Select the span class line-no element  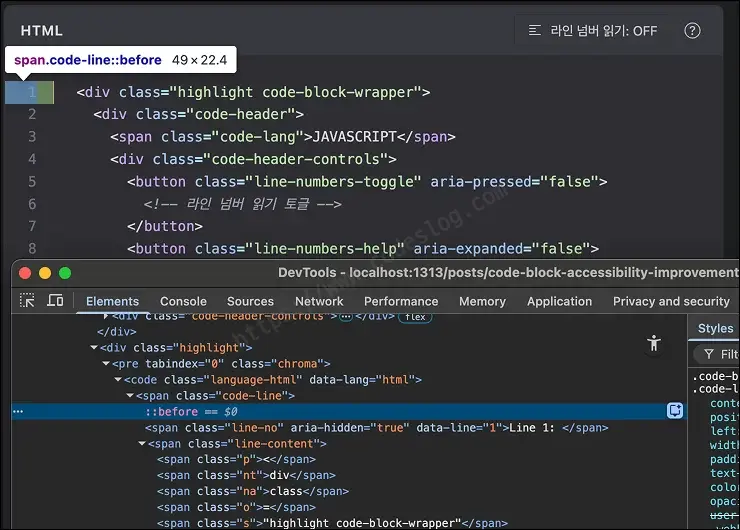point(376,428)
